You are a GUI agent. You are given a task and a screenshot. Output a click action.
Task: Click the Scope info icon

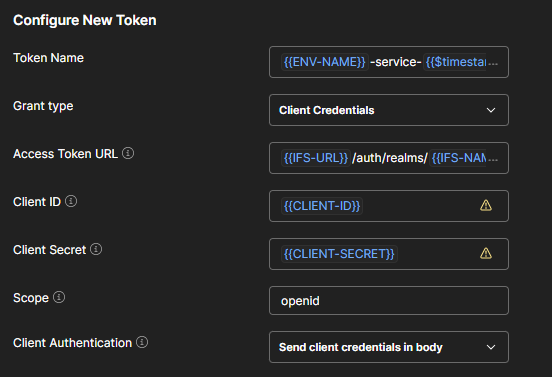pyautogui.click(x=59, y=297)
